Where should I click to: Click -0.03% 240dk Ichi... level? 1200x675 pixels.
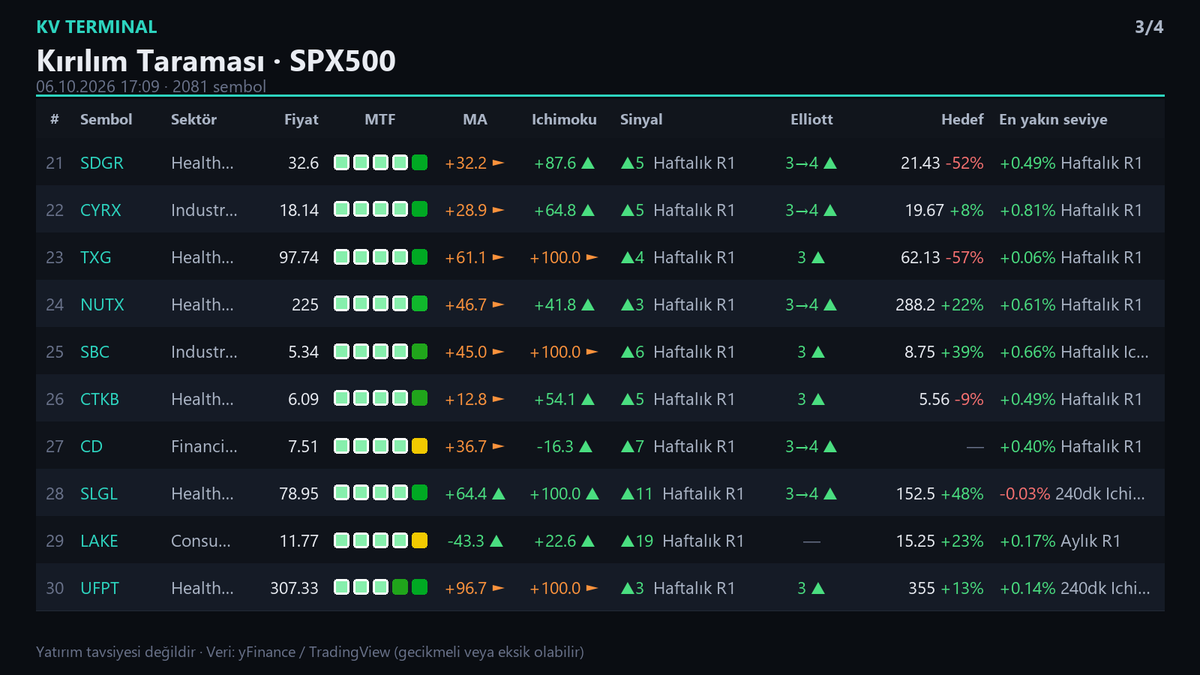pos(1074,494)
